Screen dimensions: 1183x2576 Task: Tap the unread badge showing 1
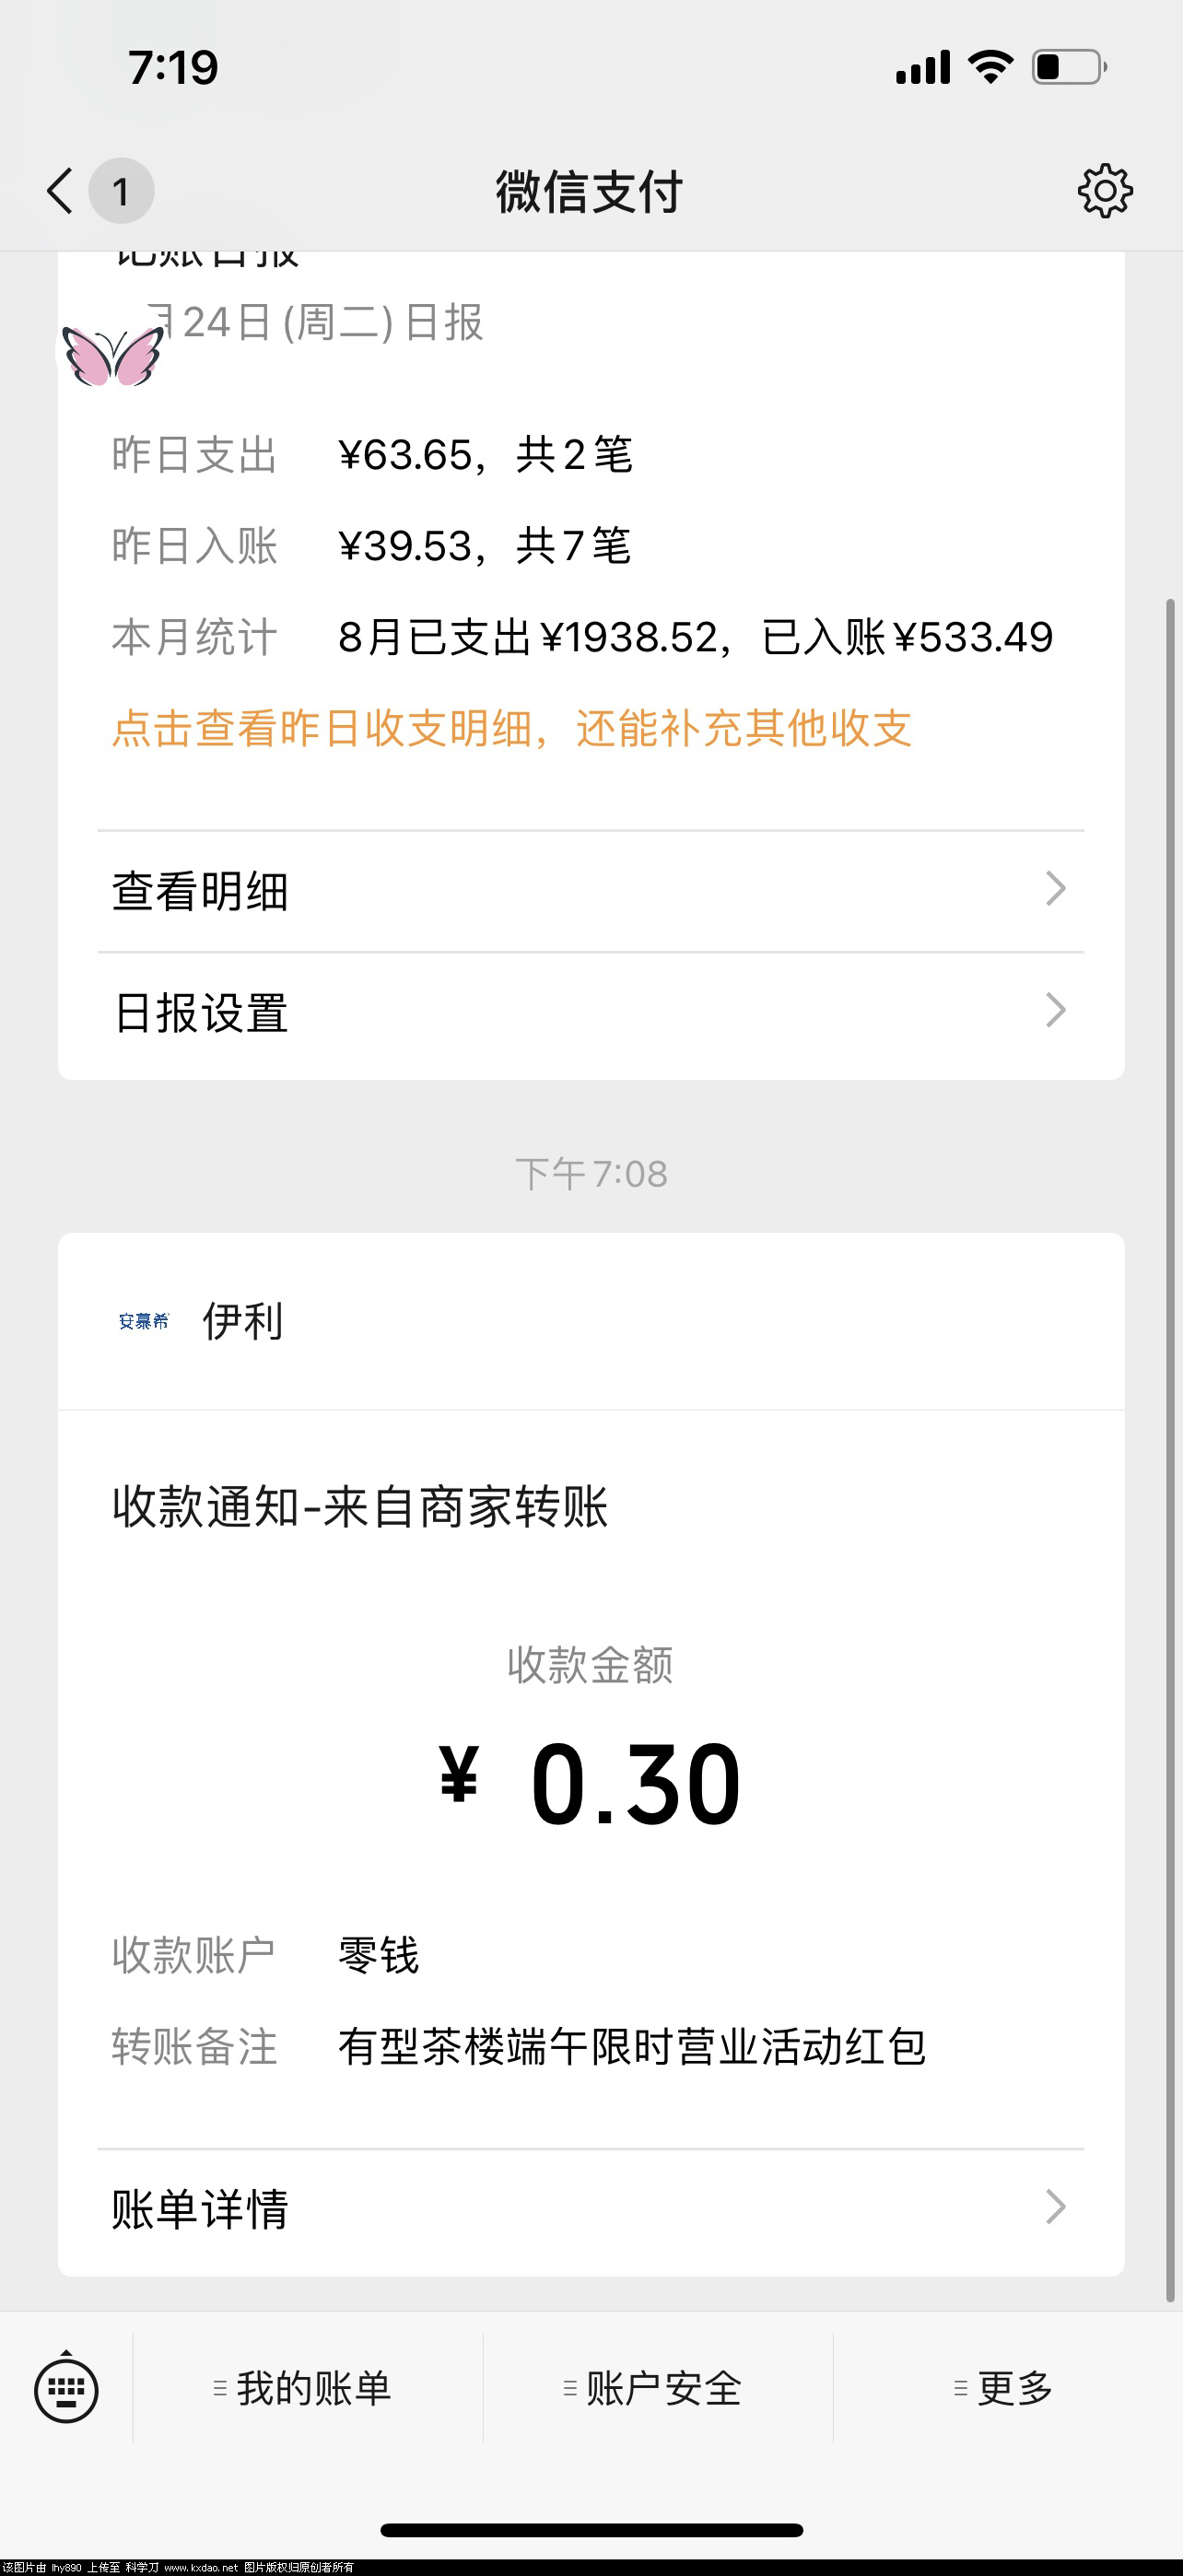tap(121, 191)
